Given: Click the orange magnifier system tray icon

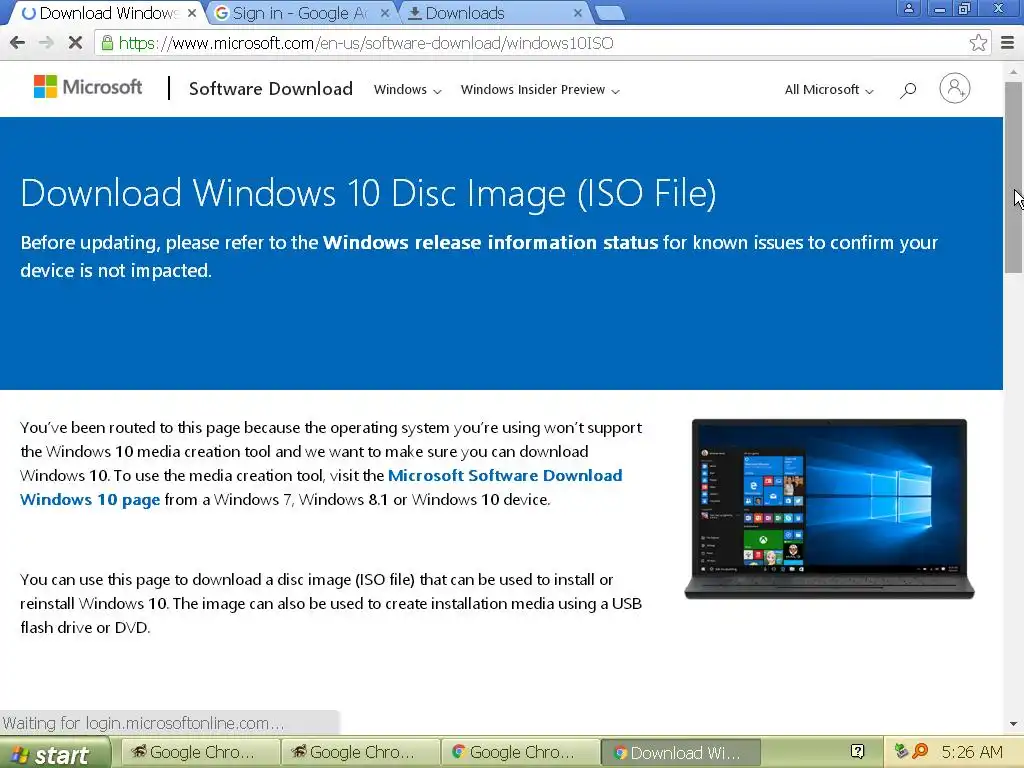Looking at the screenshot, I should point(920,752).
